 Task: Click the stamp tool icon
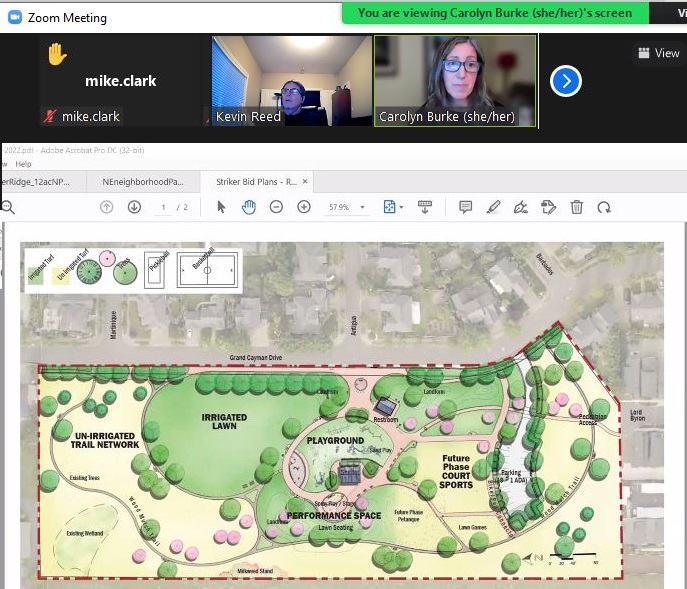click(548, 207)
